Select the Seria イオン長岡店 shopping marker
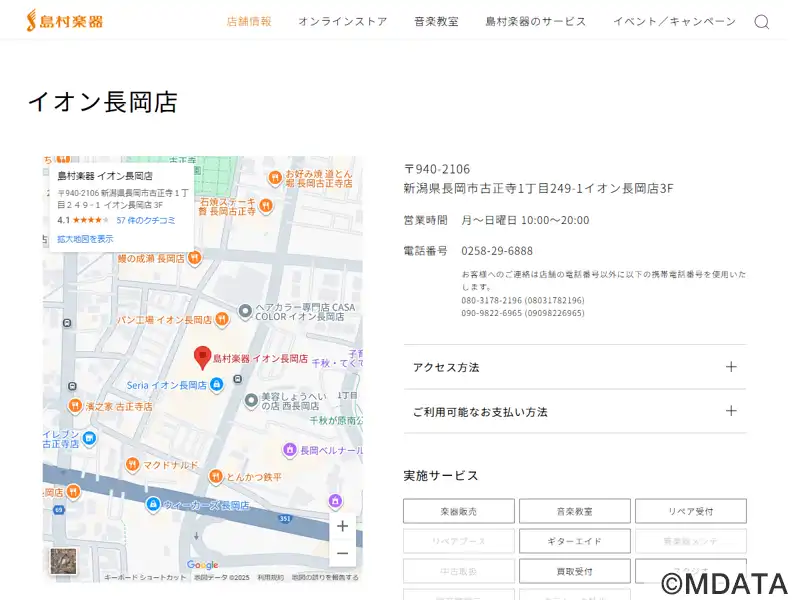The image size is (800, 600). [x=216, y=384]
